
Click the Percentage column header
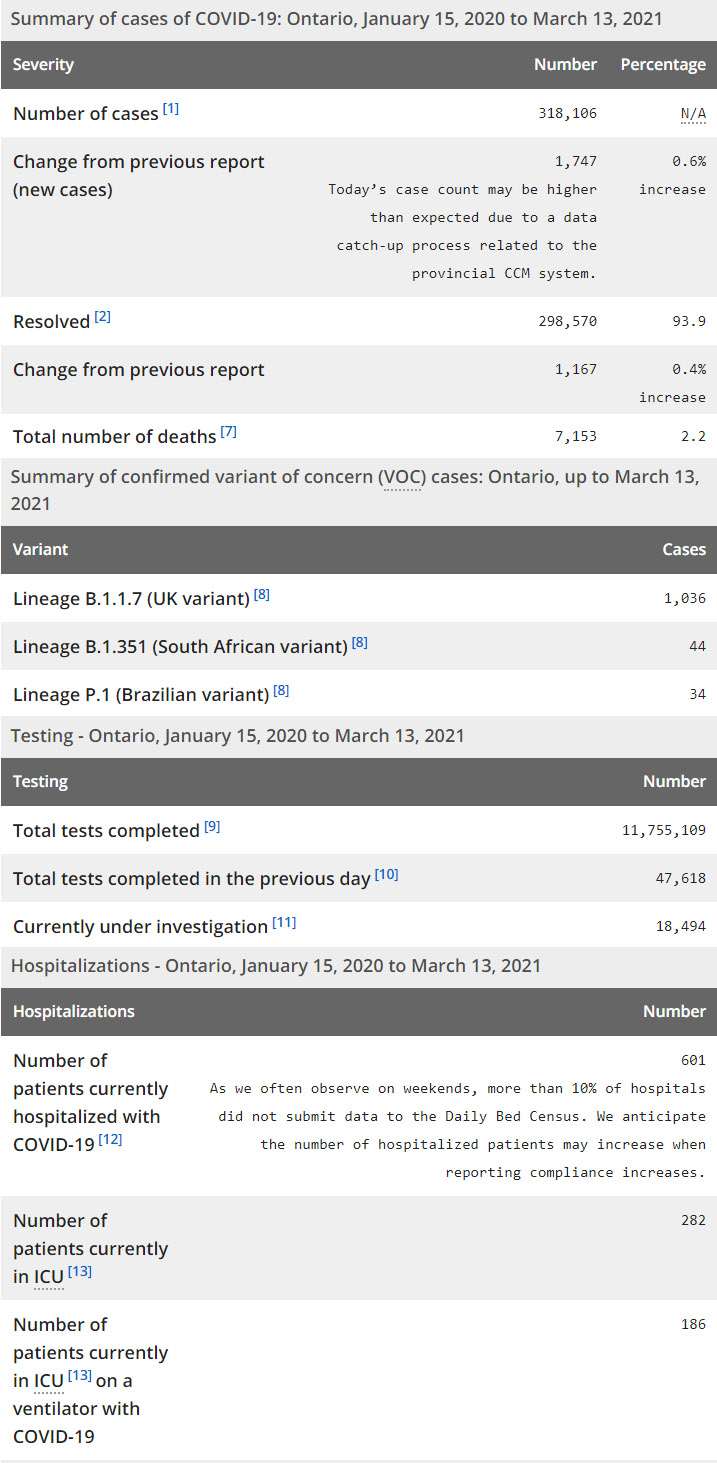(663, 65)
